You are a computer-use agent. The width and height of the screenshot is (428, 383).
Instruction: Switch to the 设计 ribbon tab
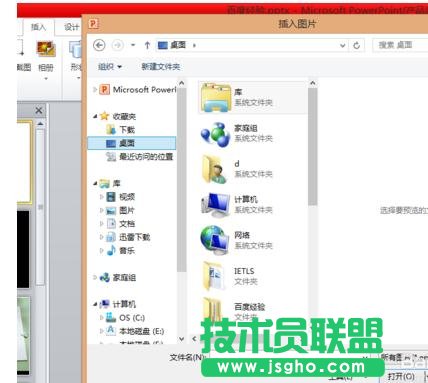point(71,27)
